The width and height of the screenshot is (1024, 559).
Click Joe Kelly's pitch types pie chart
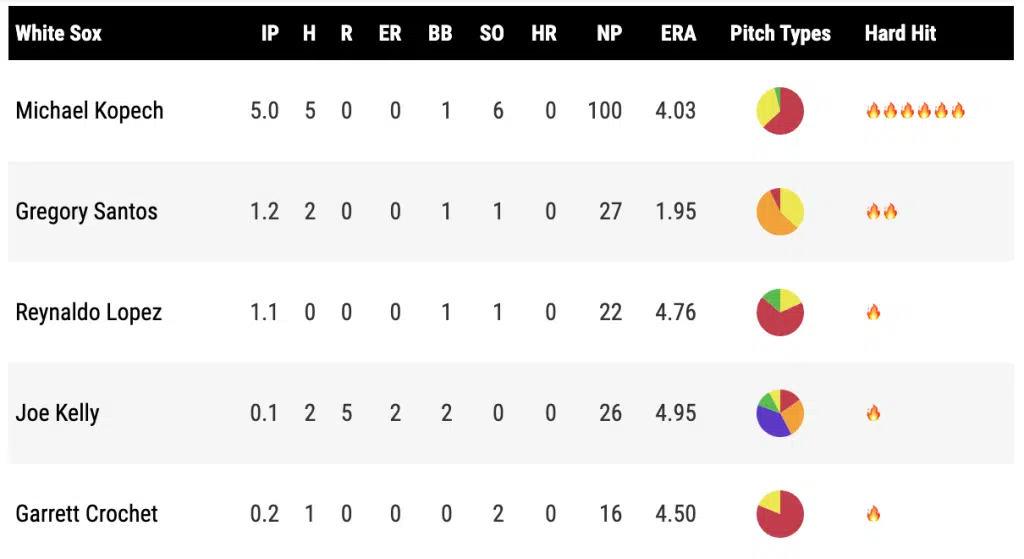point(780,413)
